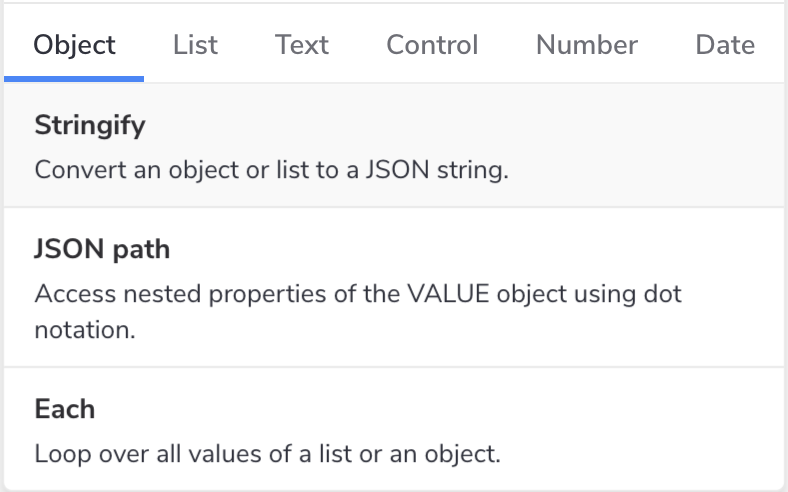Click the JSON path heading
The image size is (788, 492).
click(102, 249)
